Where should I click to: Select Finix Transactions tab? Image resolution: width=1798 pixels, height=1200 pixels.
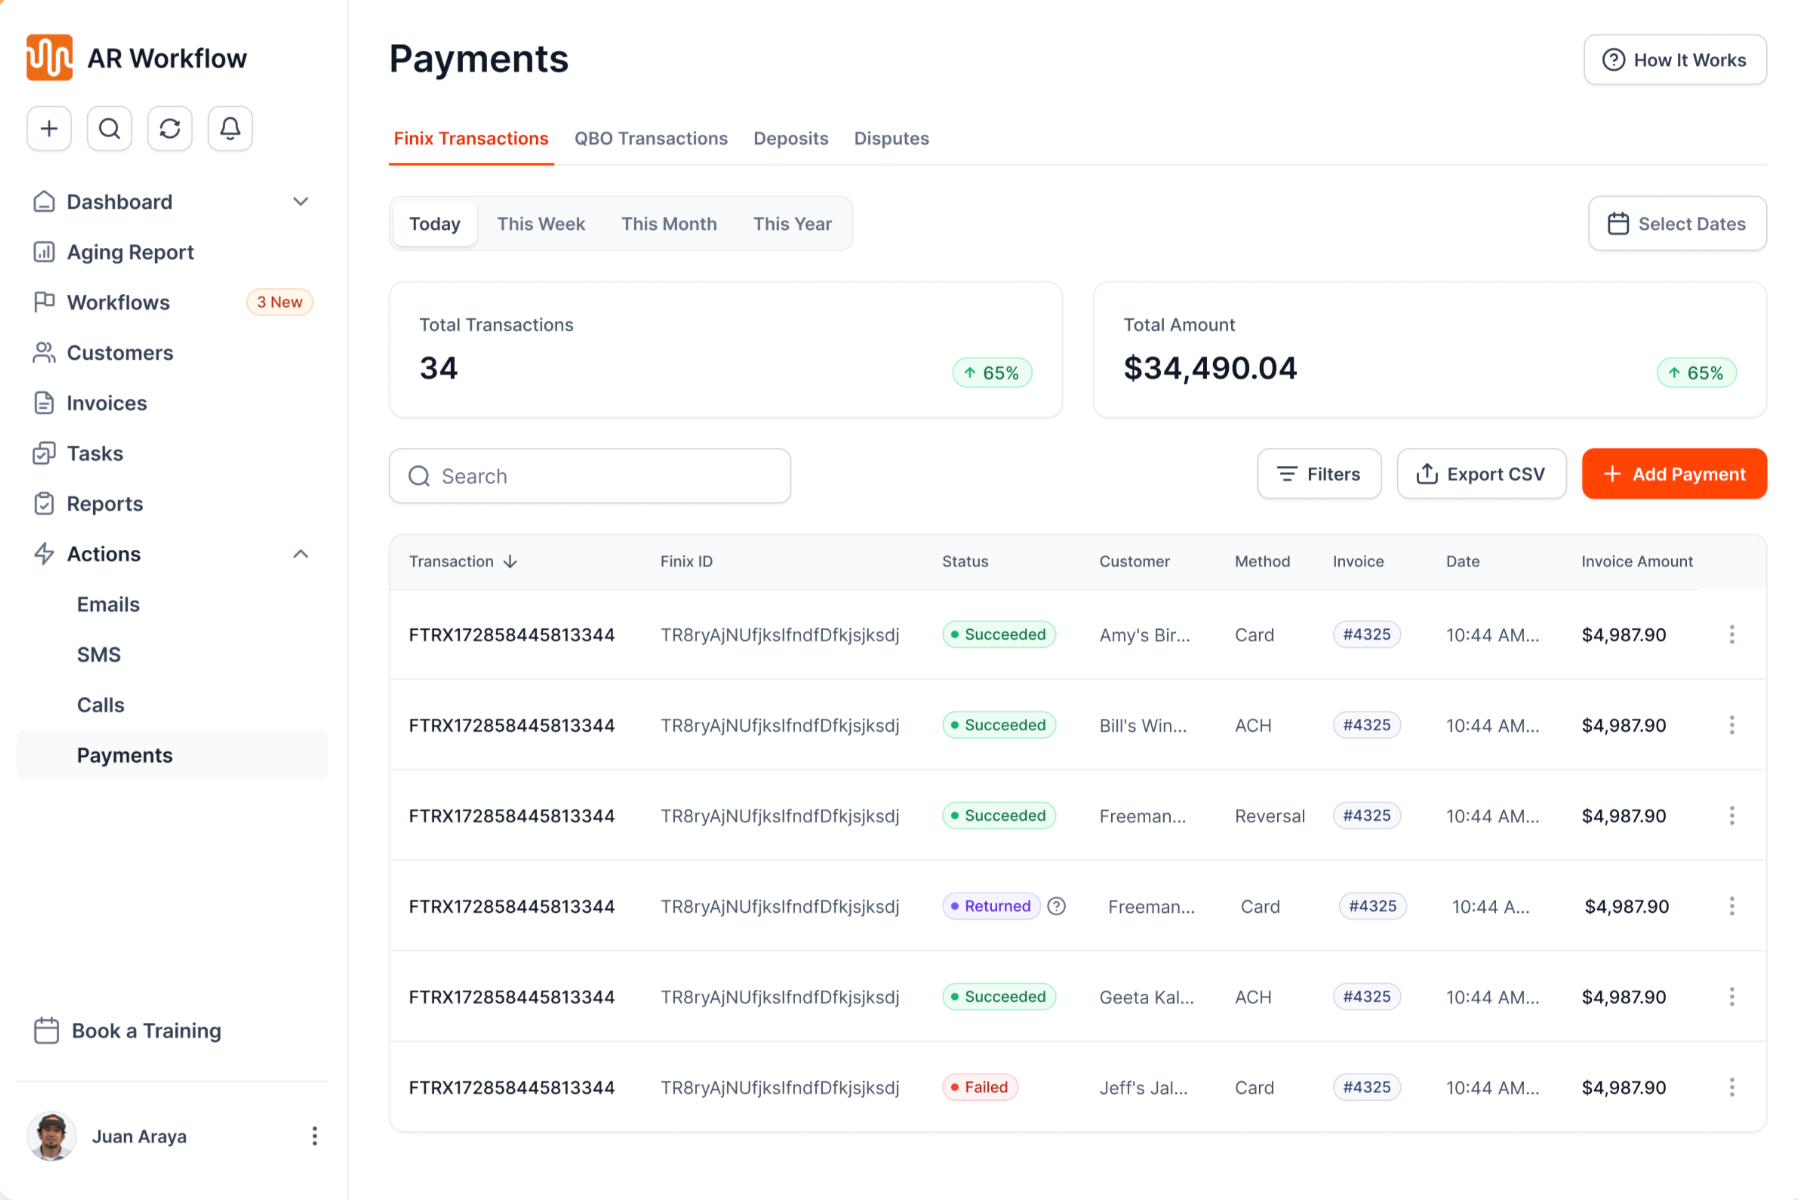471,139
